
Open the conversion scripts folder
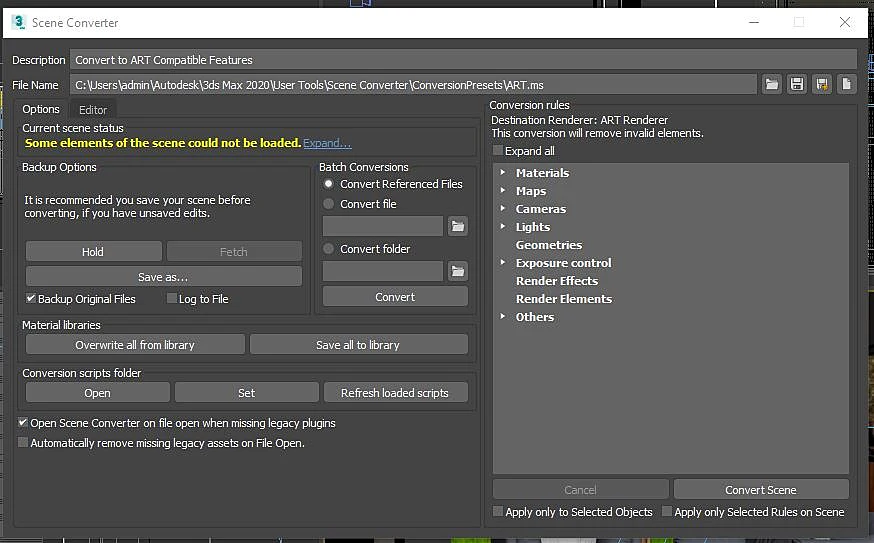[98, 392]
